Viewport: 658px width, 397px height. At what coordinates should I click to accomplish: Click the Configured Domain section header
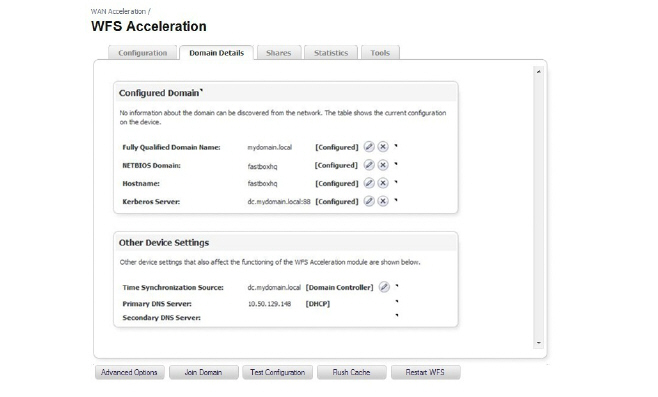click(x=160, y=93)
